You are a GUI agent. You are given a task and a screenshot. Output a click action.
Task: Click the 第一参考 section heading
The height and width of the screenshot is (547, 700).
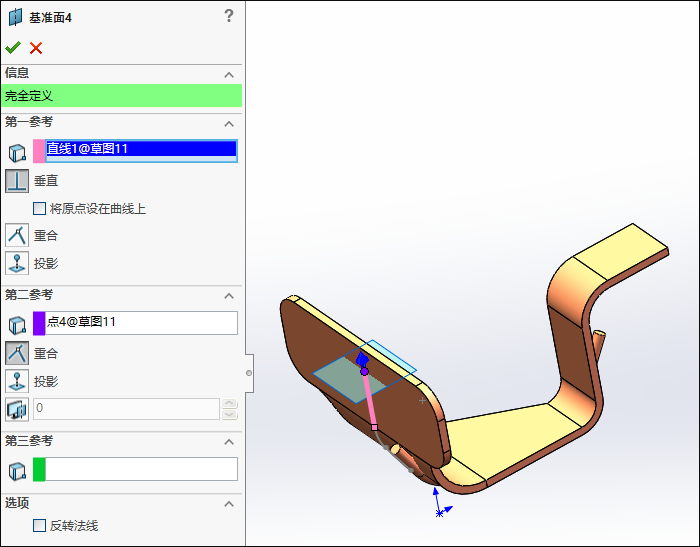point(29,121)
